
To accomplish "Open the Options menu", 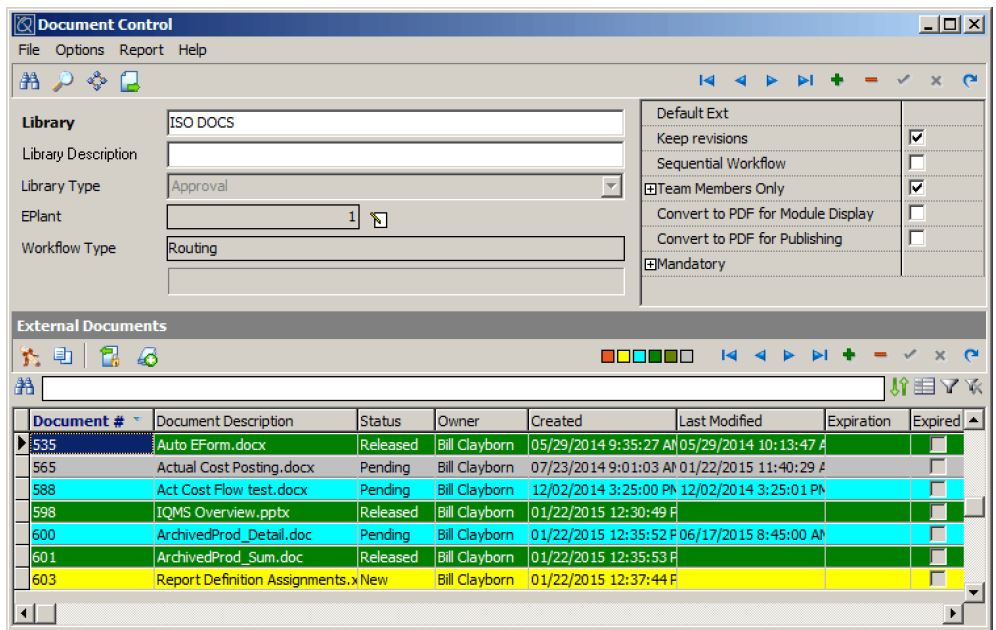I will (79, 49).
